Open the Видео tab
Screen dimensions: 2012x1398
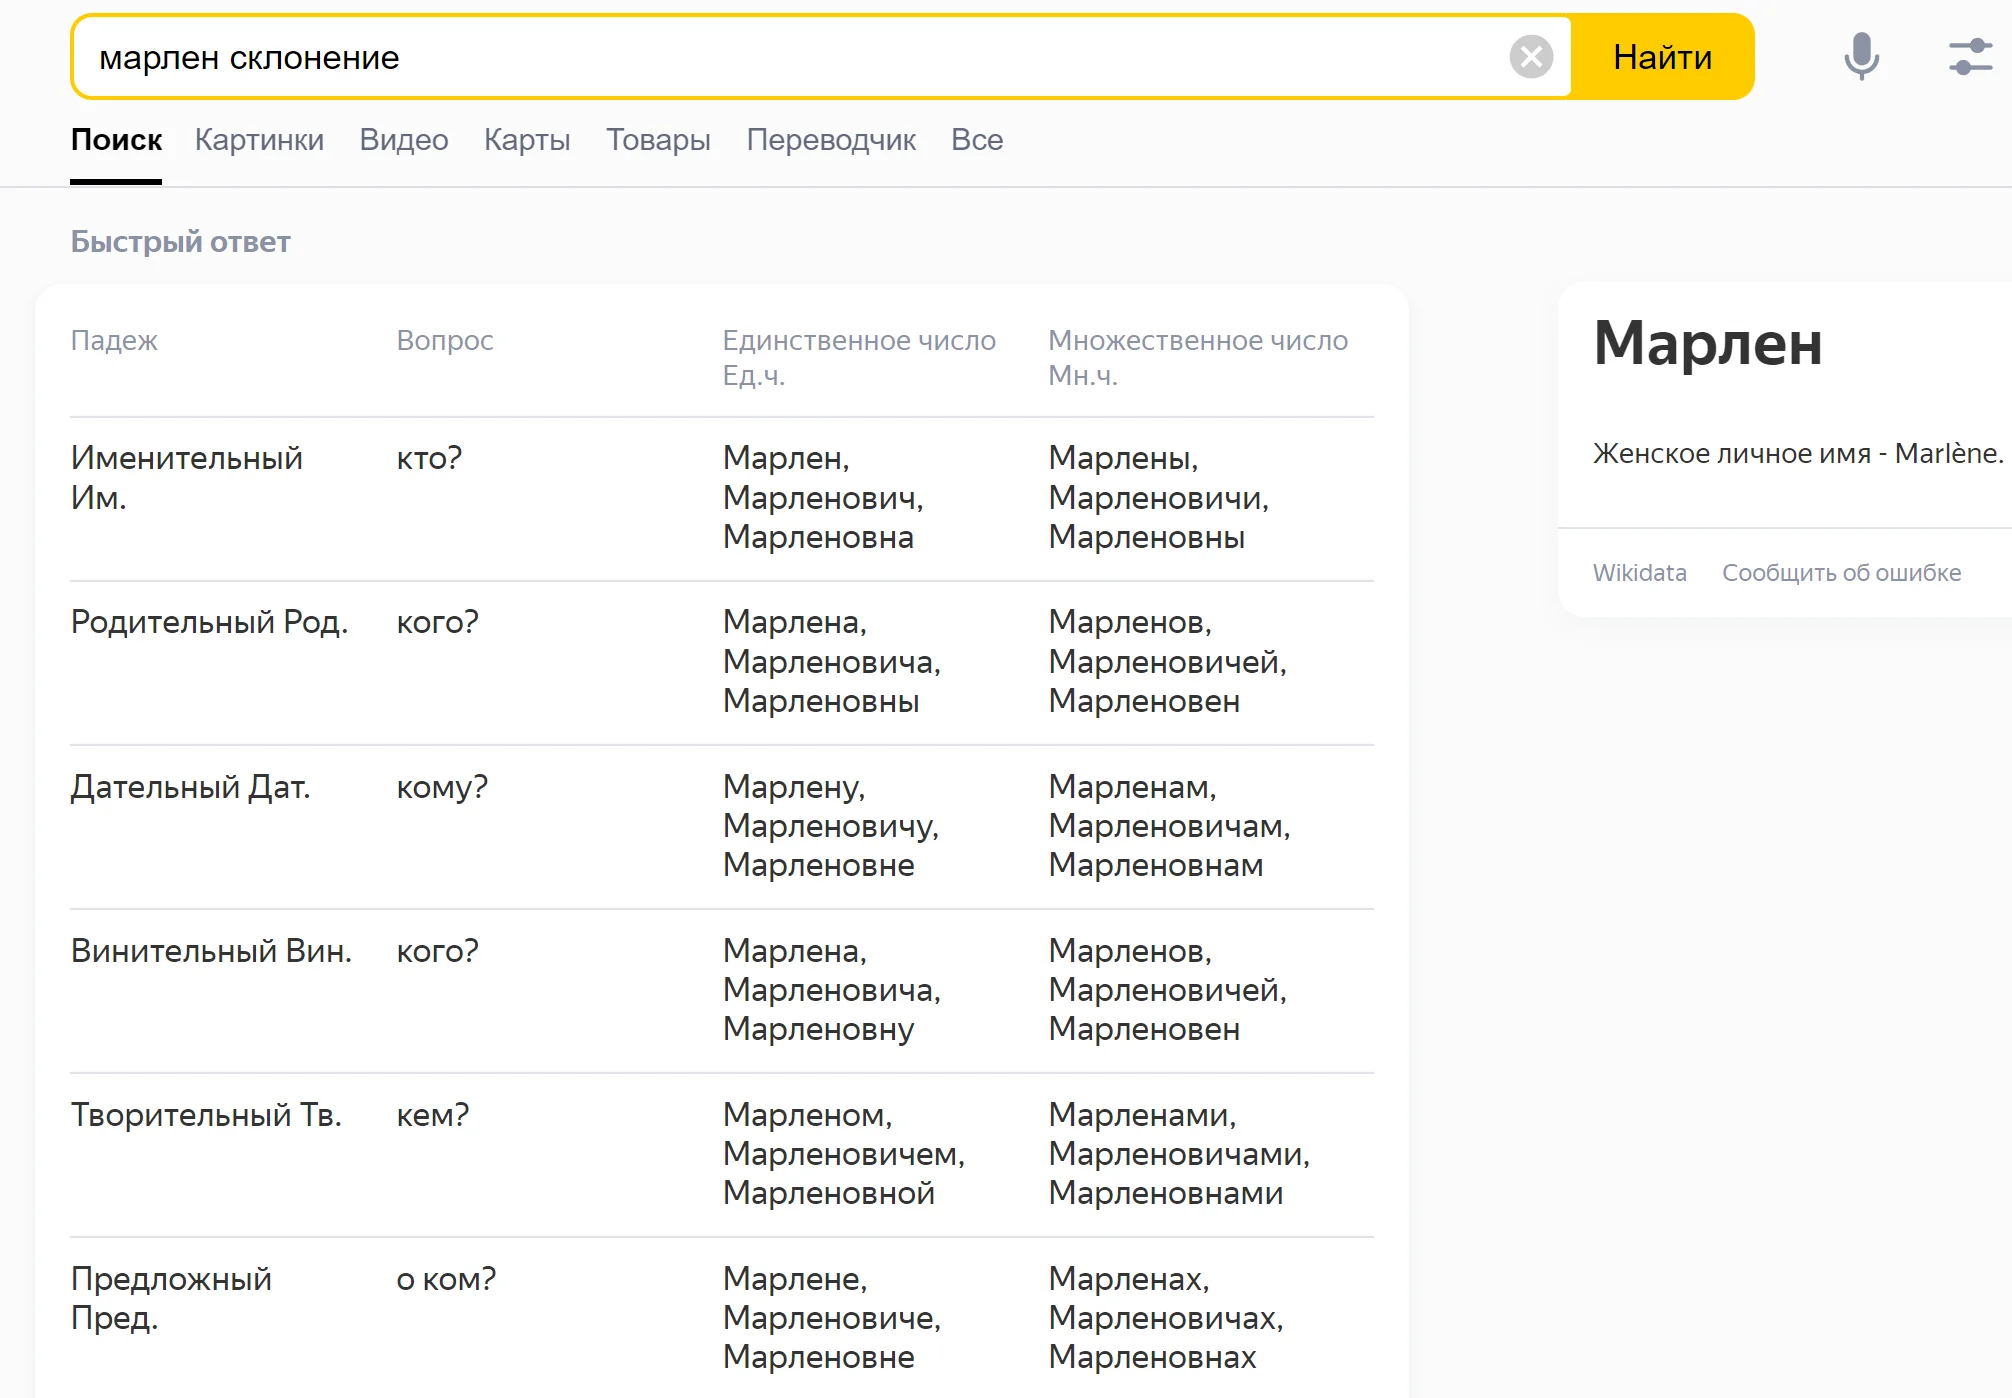coord(403,140)
